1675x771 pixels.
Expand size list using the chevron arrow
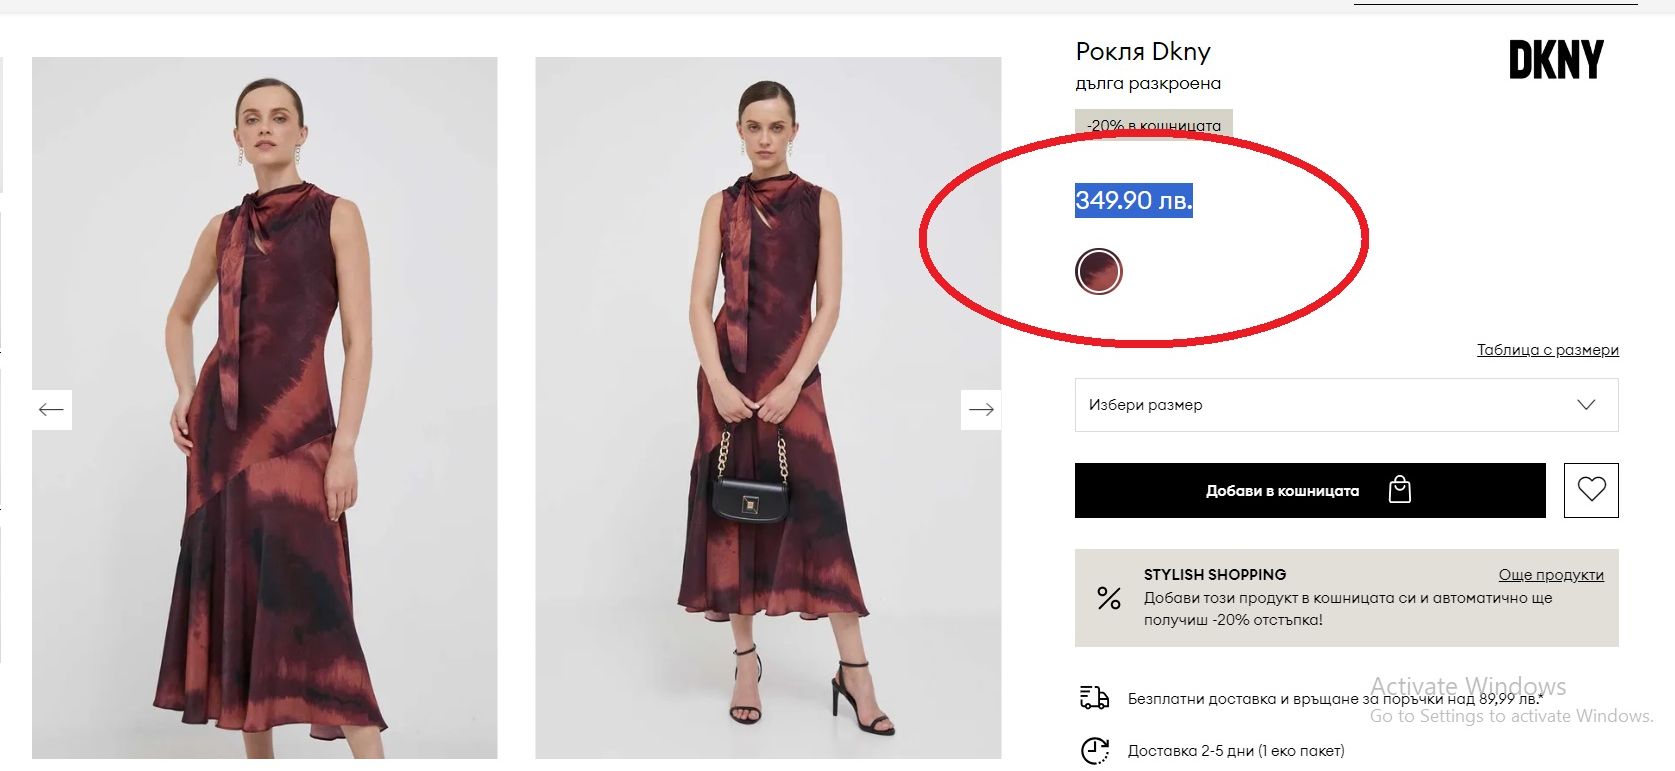(1586, 405)
